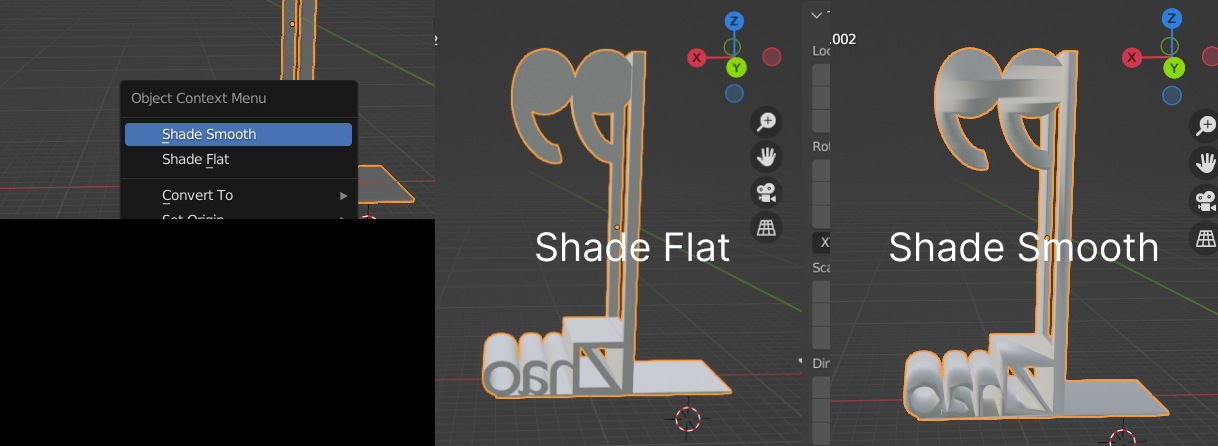Click Zoom magnifier icon in Shade Smooth viewport
The width and height of the screenshot is (1218, 446).
tap(1204, 125)
